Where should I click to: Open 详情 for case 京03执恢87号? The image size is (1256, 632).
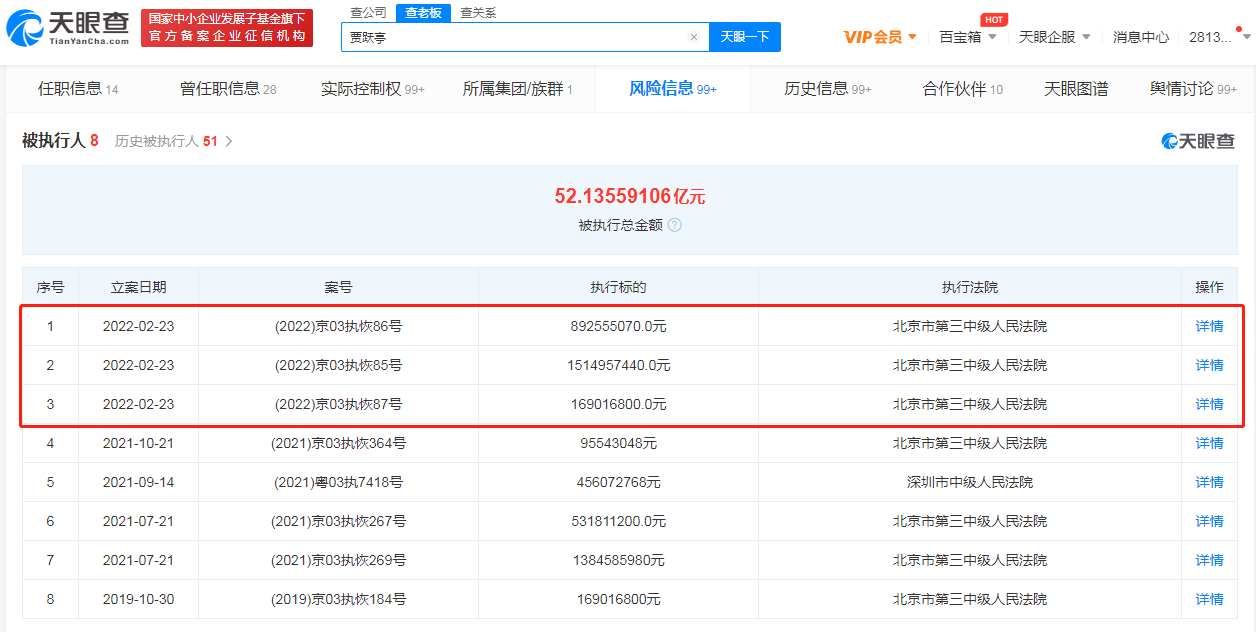1209,404
